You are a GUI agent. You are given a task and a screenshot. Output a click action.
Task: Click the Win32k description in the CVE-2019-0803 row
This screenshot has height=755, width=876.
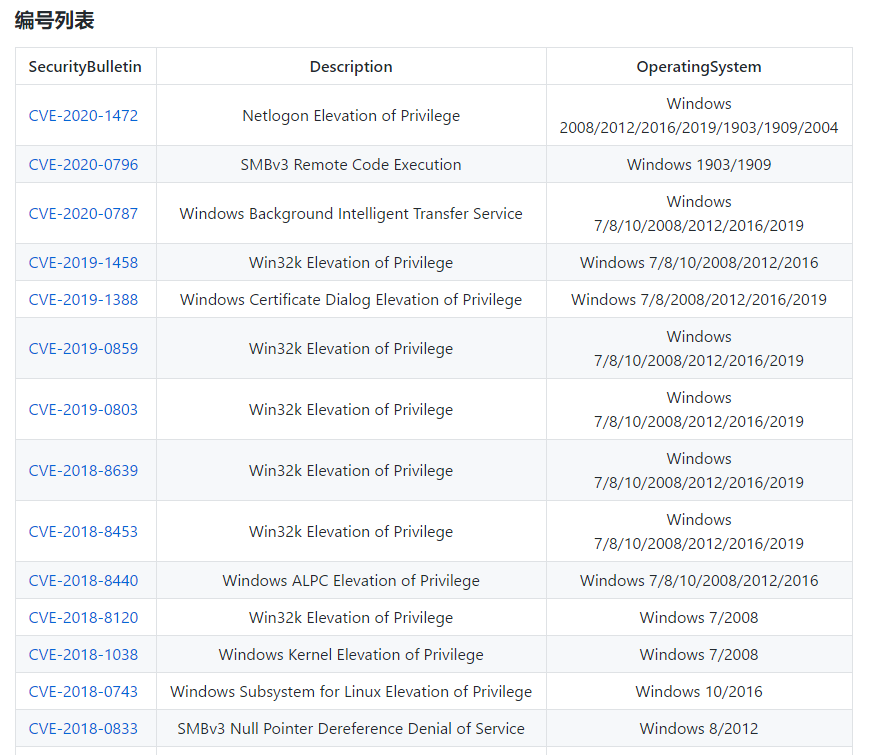[x=351, y=410]
